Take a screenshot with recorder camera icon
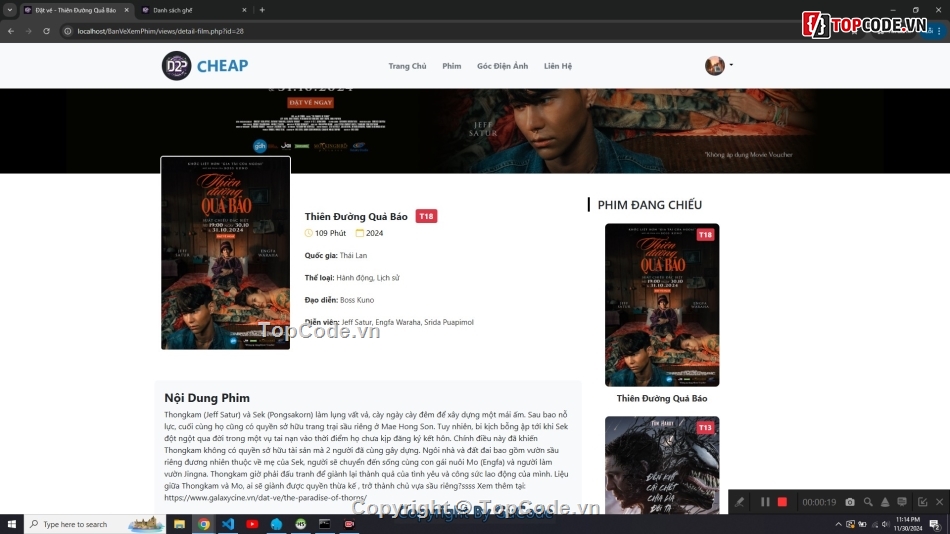The height and width of the screenshot is (534, 950). pyautogui.click(x=850, y=502)
